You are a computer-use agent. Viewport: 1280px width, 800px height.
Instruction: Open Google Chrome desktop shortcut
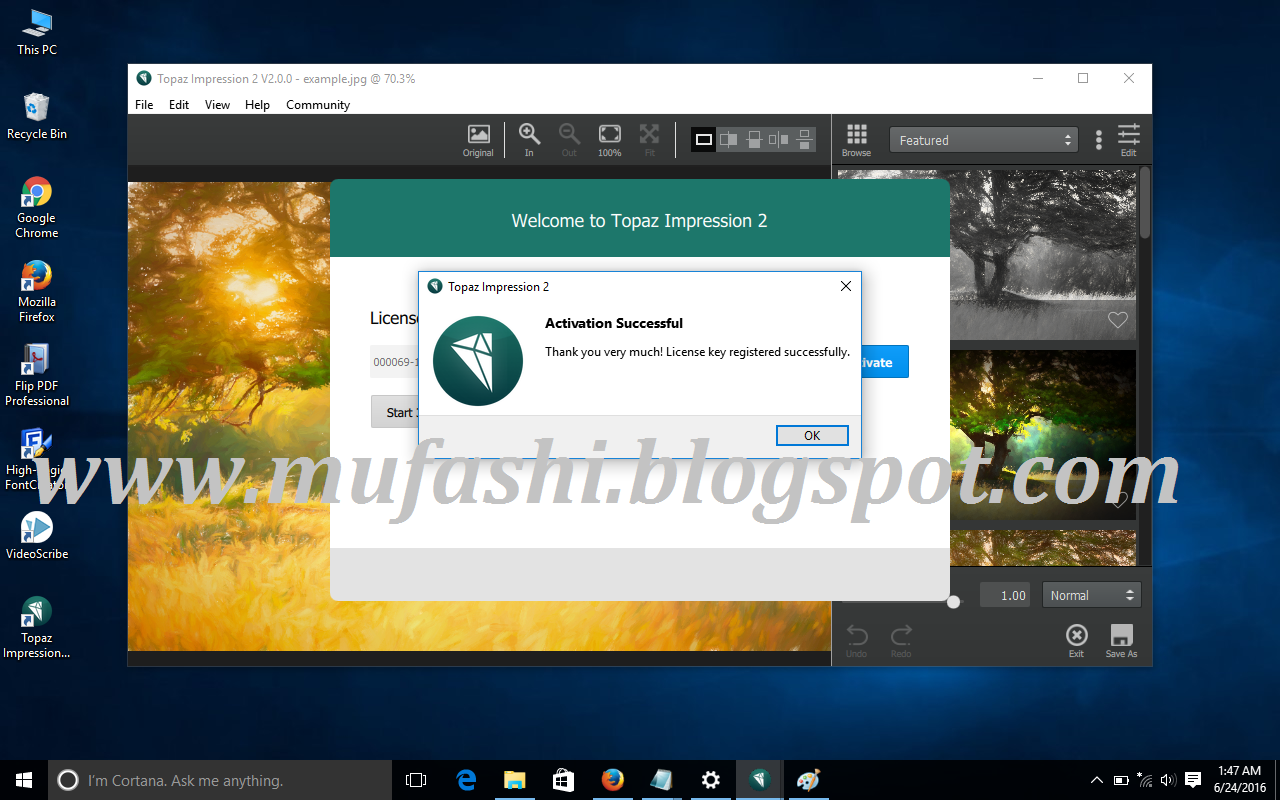pos(37,208)
